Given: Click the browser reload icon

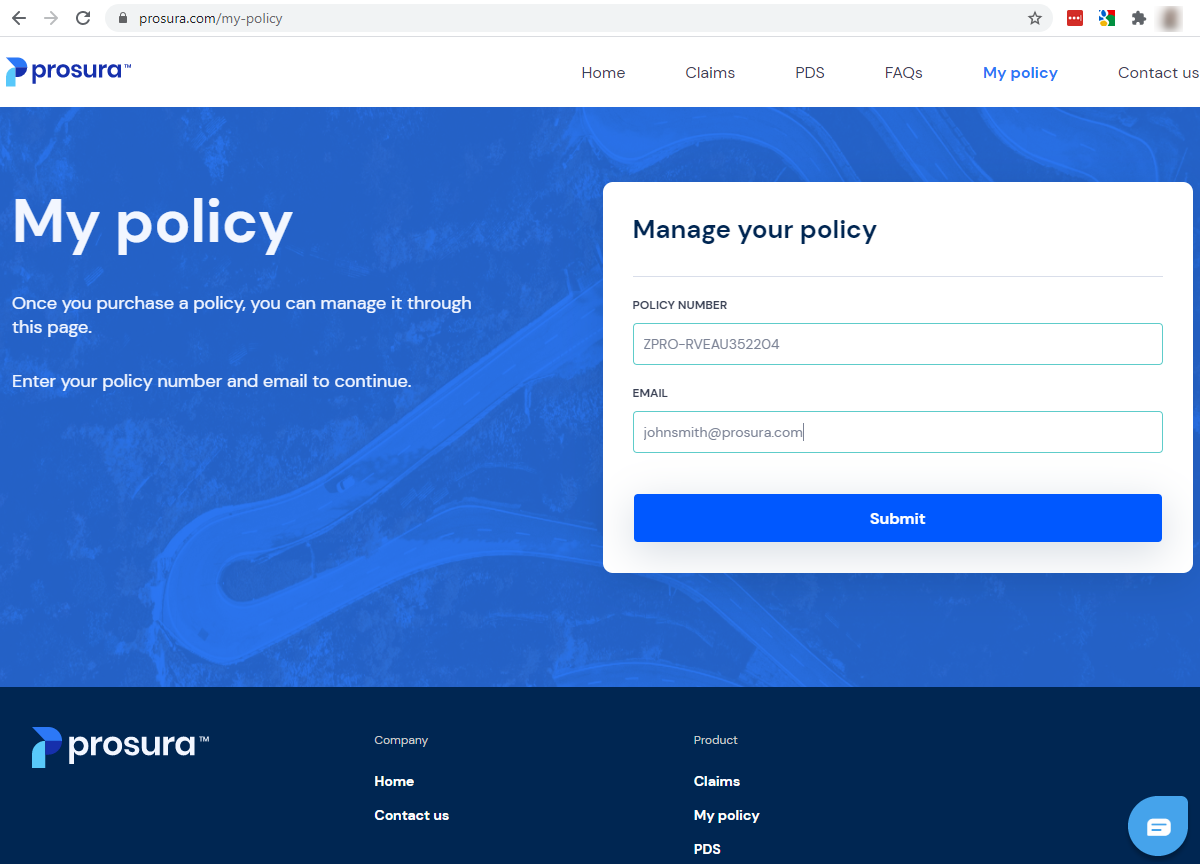Looking at the screenshot, I should 83,18.
